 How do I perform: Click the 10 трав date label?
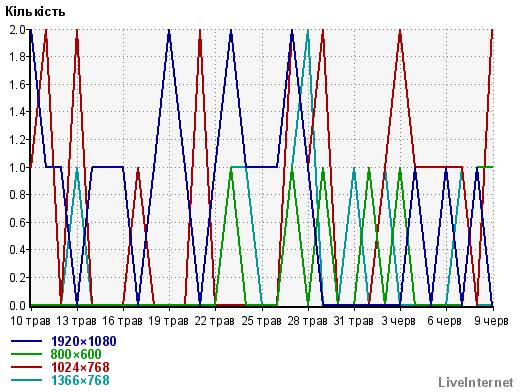(30, 321)
